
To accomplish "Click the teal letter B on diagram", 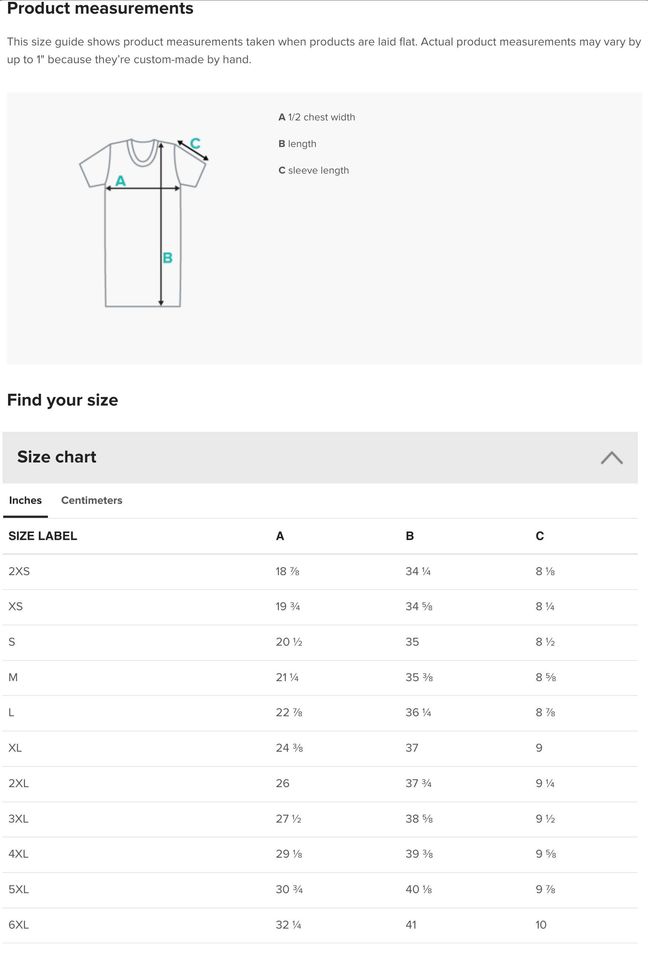I will [x=167, y=258].
